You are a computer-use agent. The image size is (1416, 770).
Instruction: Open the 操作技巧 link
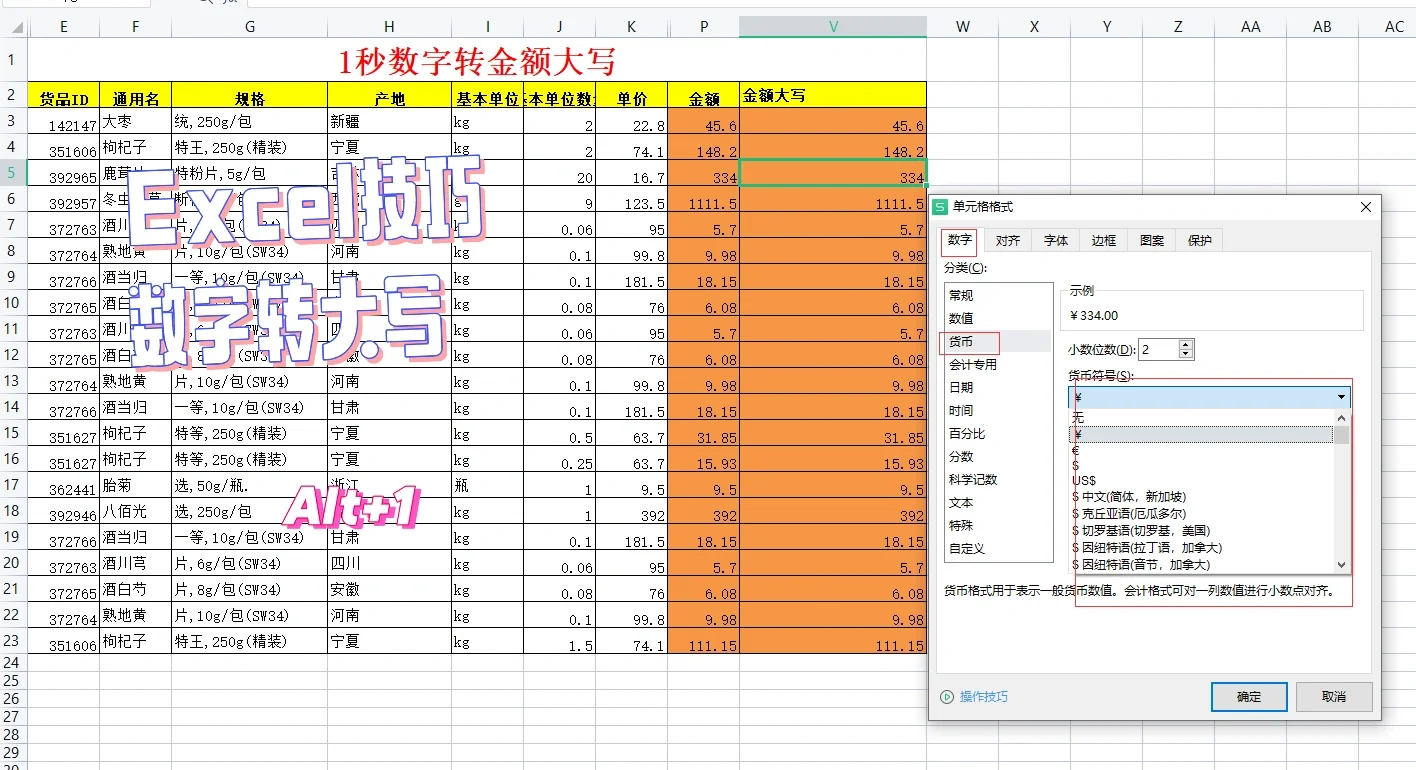coord(984,697)
